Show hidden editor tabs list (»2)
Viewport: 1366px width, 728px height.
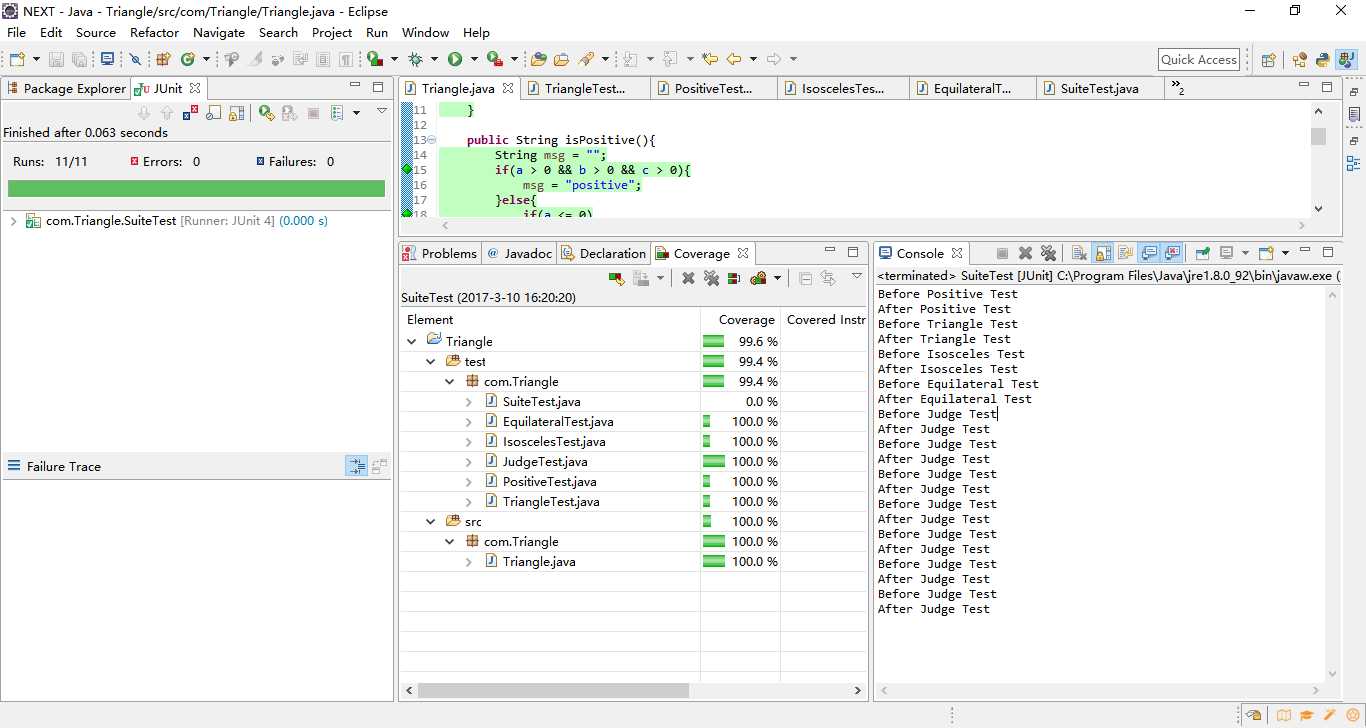(1177, 88)
